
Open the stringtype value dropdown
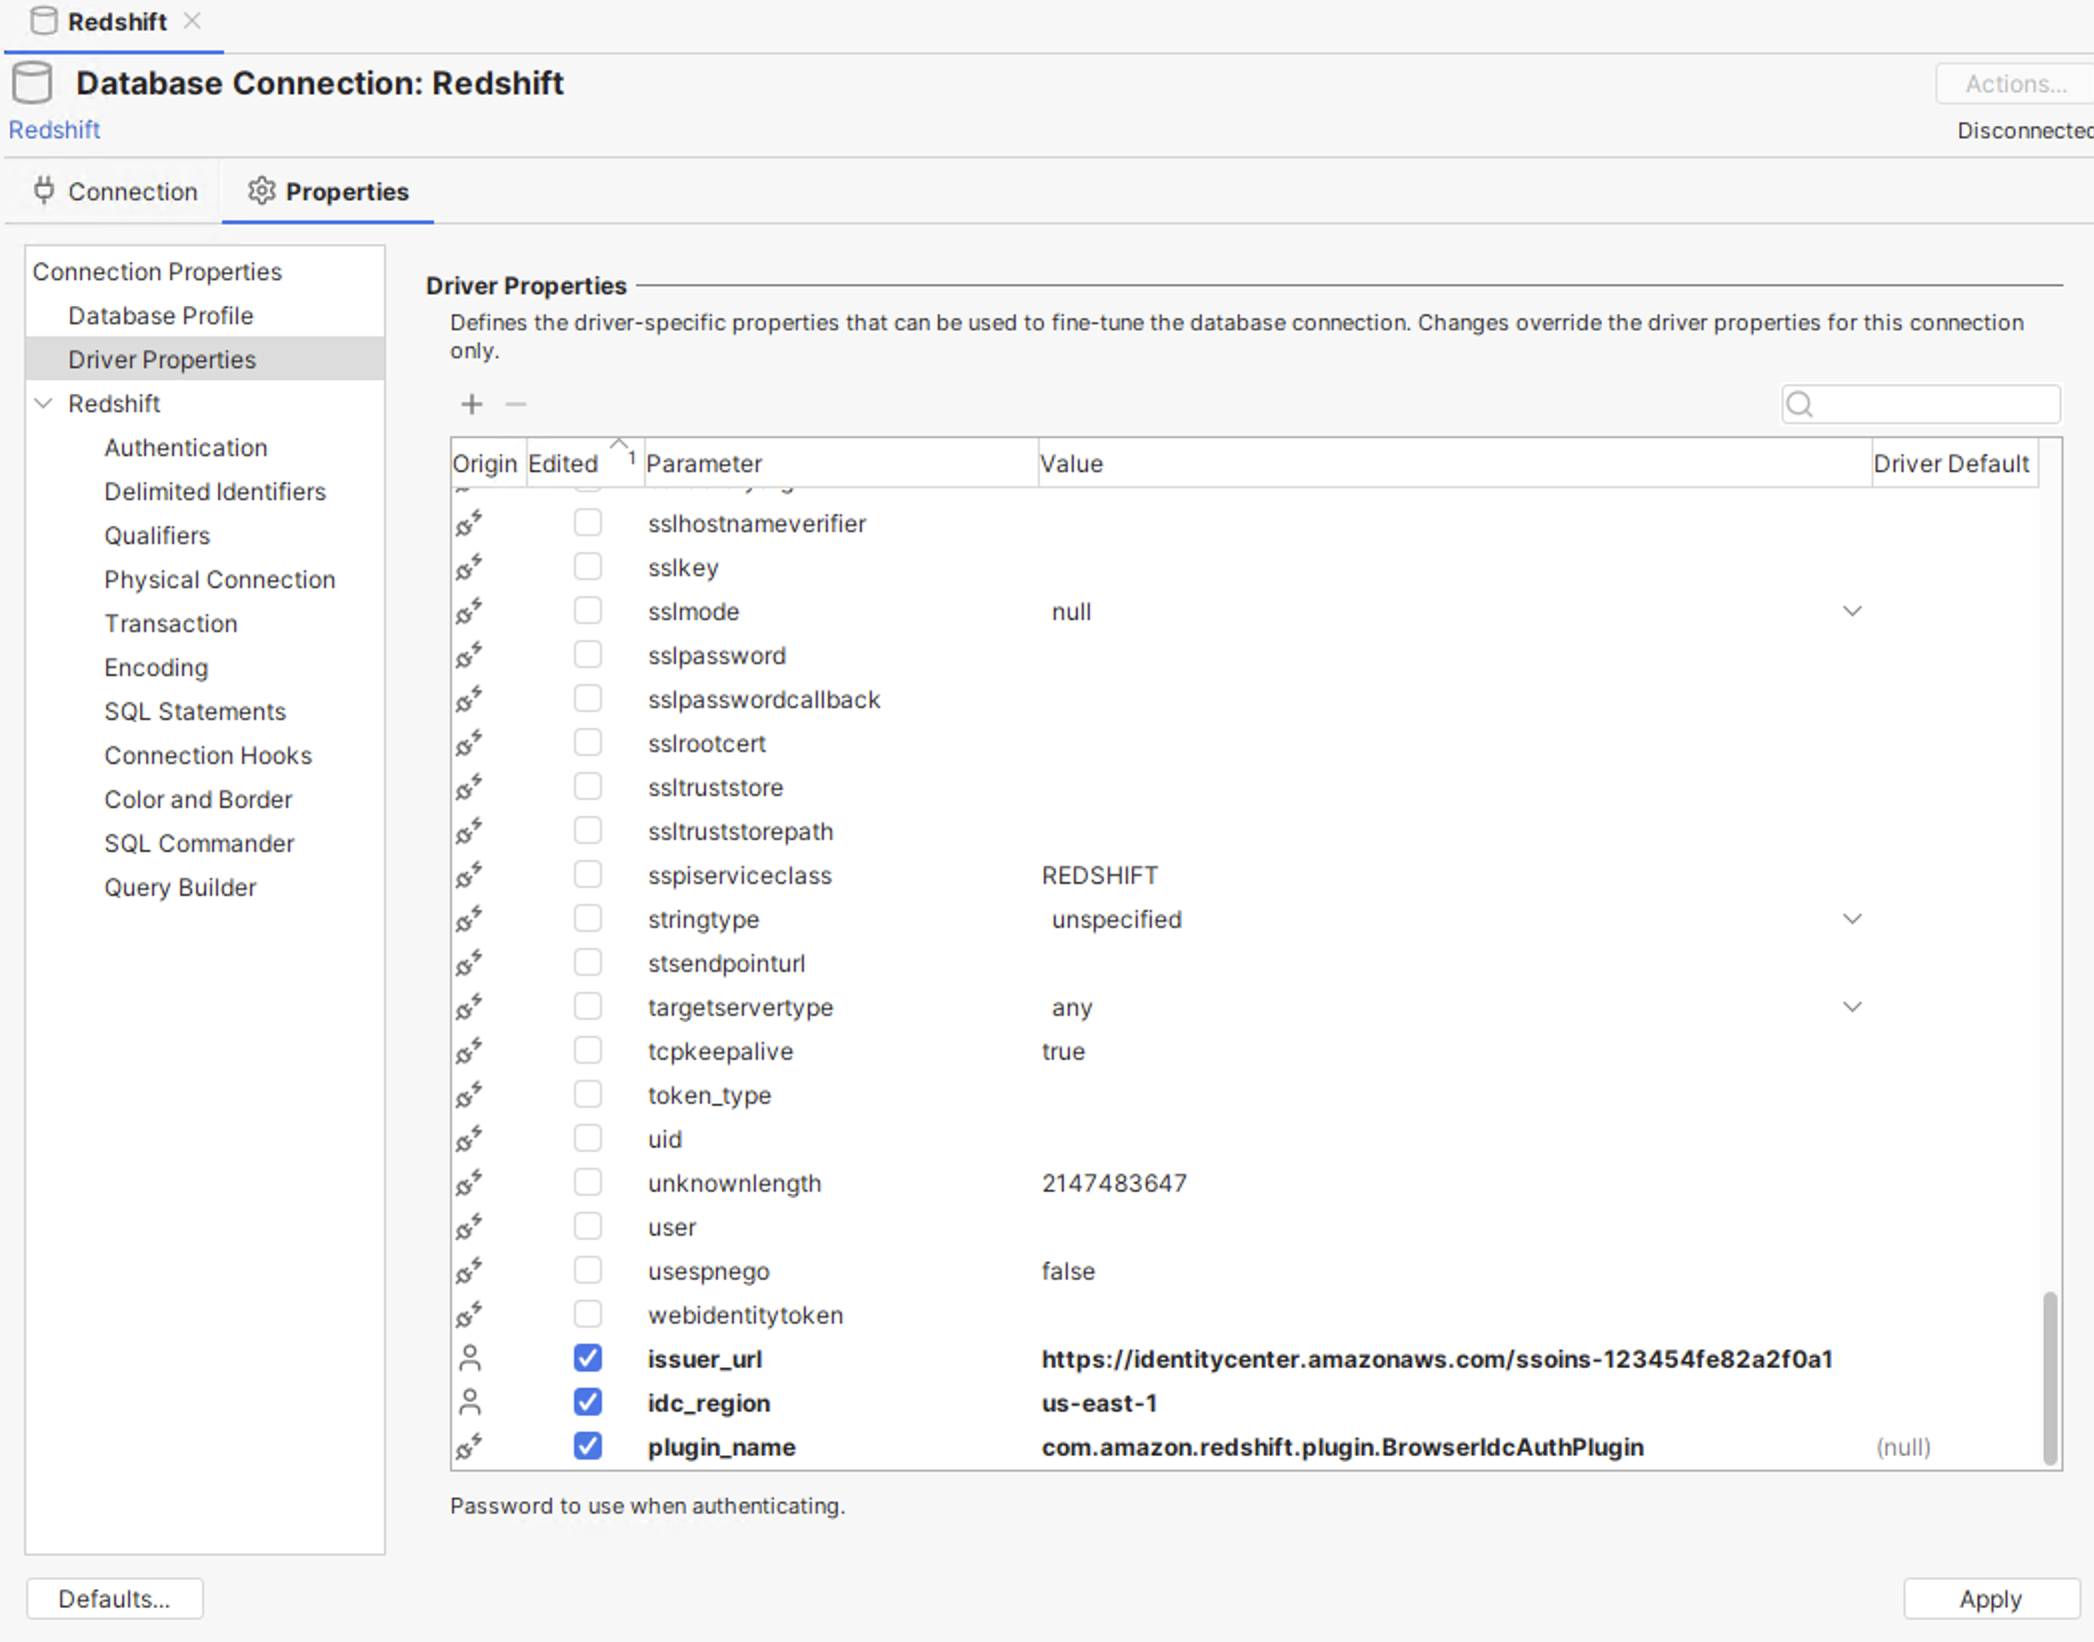[1852, 919]
